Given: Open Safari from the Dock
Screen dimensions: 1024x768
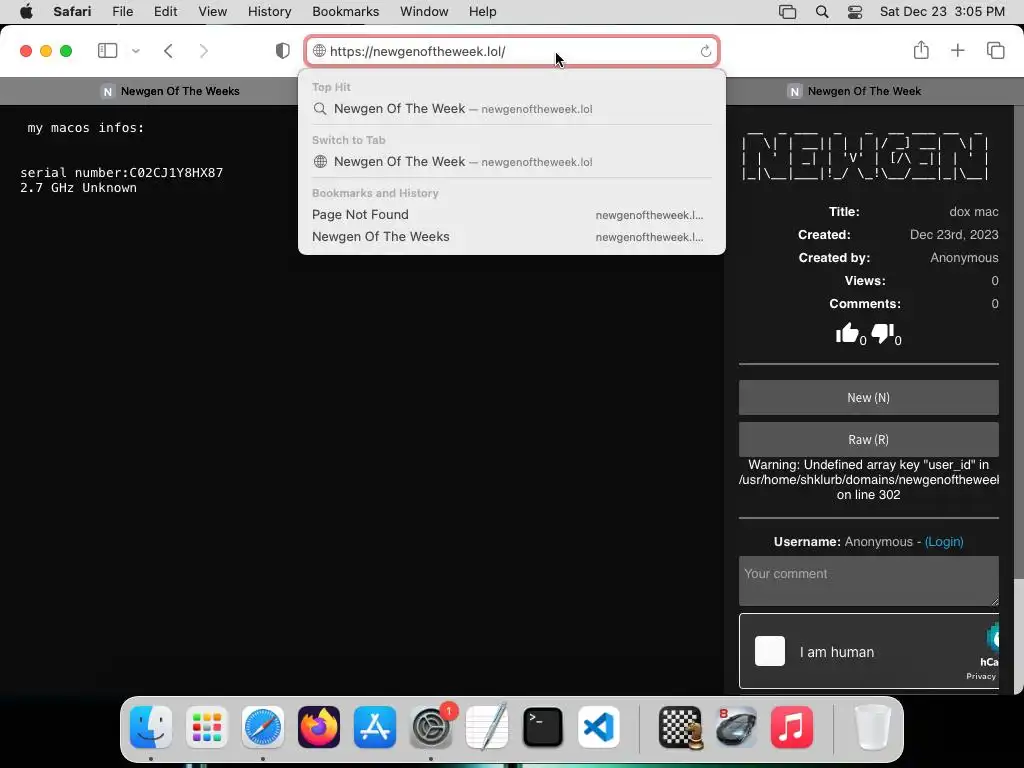Looking at the screenshot, I should click(x=263, y=727).
